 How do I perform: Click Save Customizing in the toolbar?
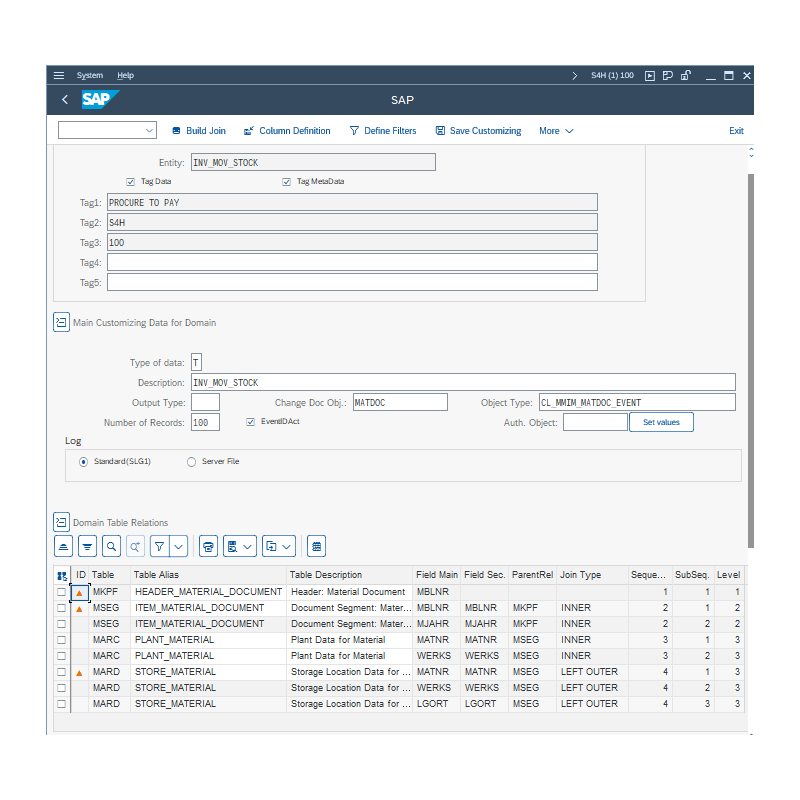(x=478, y=131)
